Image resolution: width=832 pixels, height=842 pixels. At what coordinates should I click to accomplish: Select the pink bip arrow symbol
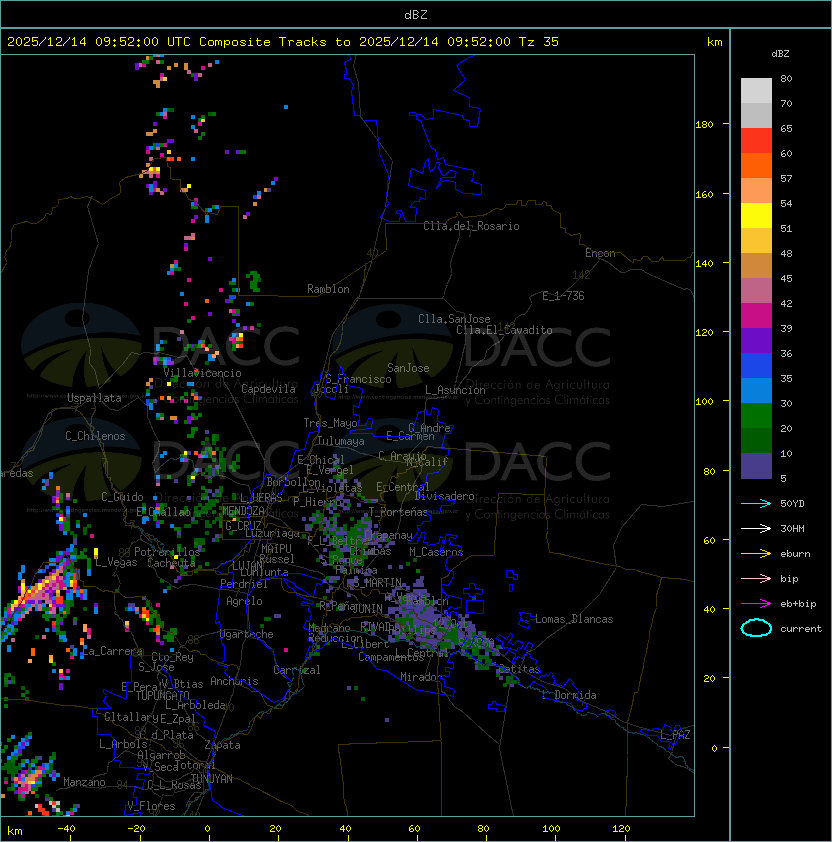click(756, 579)
